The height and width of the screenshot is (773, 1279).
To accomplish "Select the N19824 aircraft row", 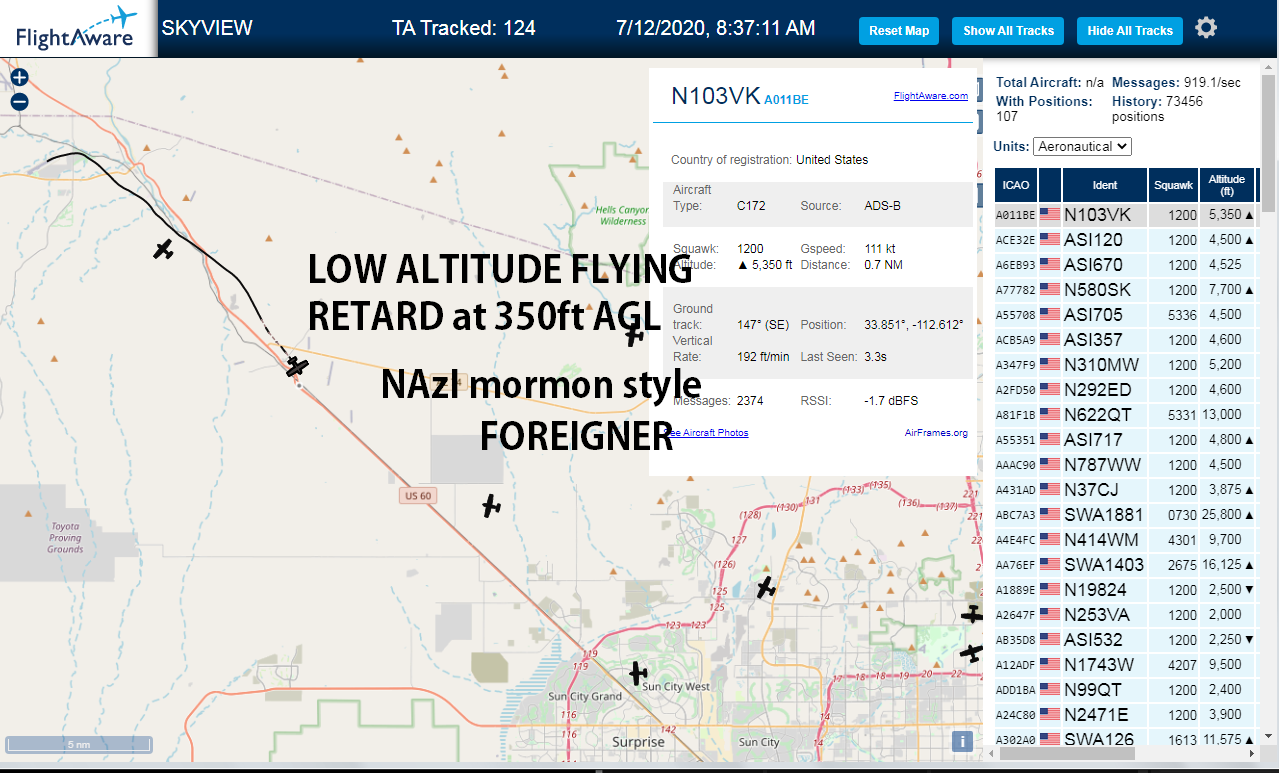I will click(1125, 590).
